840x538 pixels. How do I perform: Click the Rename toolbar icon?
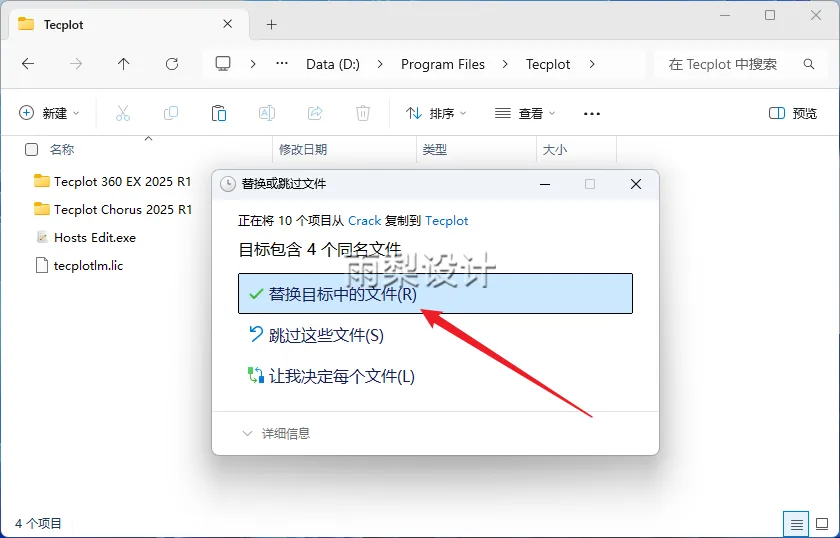pos(267,113)
